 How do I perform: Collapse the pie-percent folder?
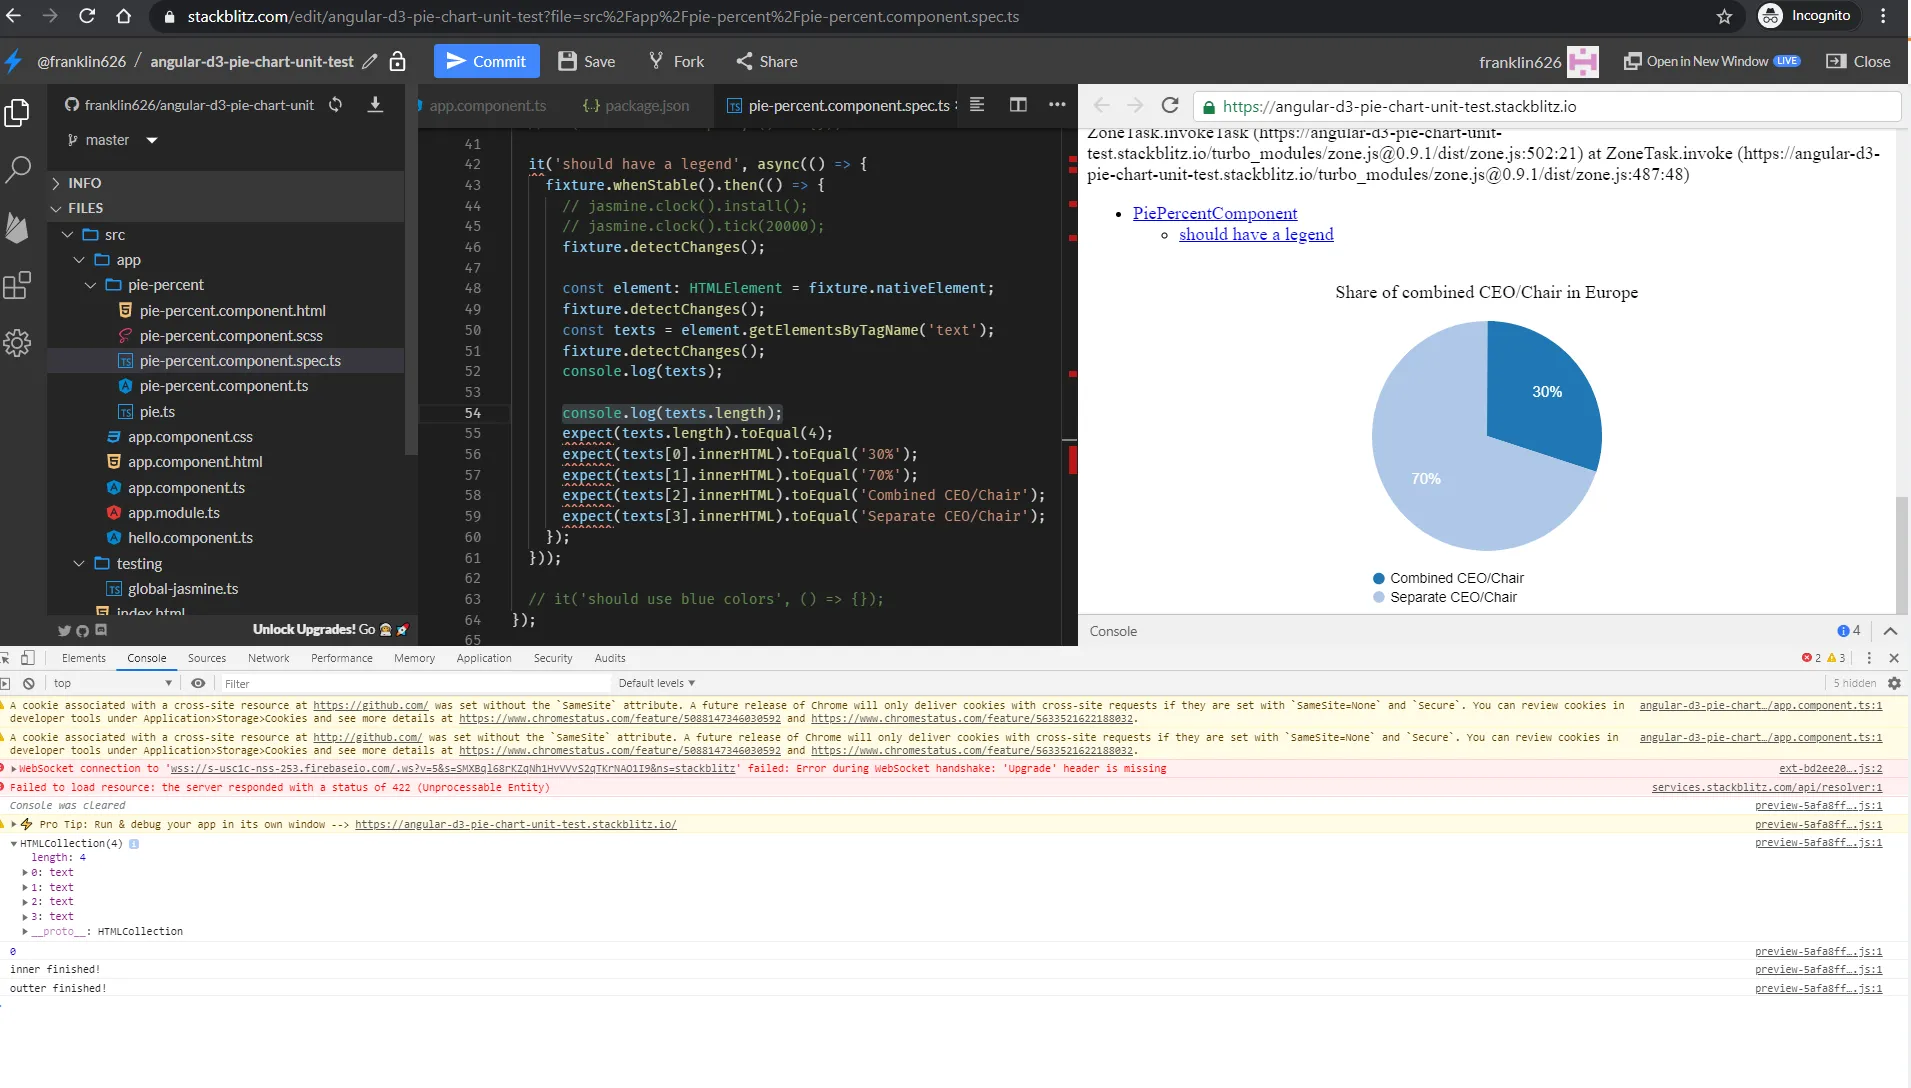pyautogui.click(x=91, y=286)
